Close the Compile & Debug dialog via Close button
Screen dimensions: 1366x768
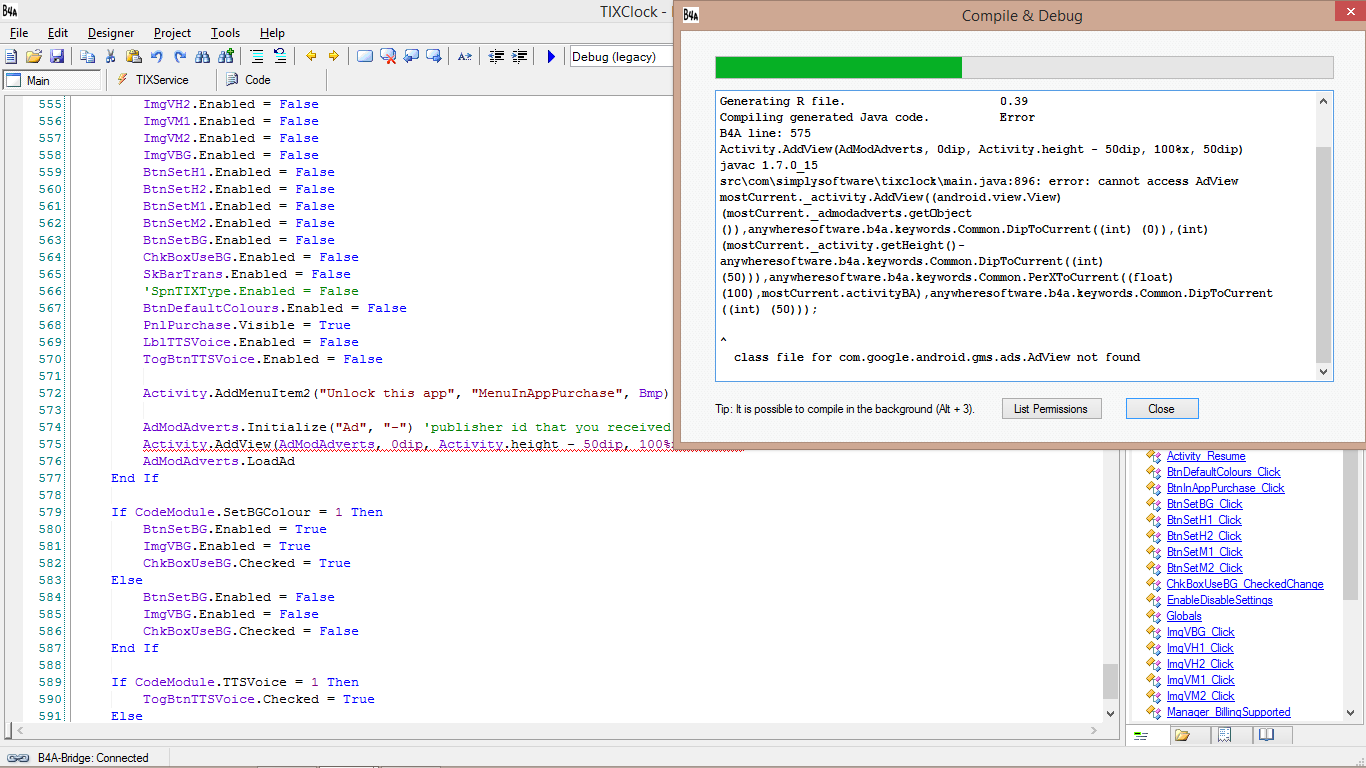(x=1161, y=409)
